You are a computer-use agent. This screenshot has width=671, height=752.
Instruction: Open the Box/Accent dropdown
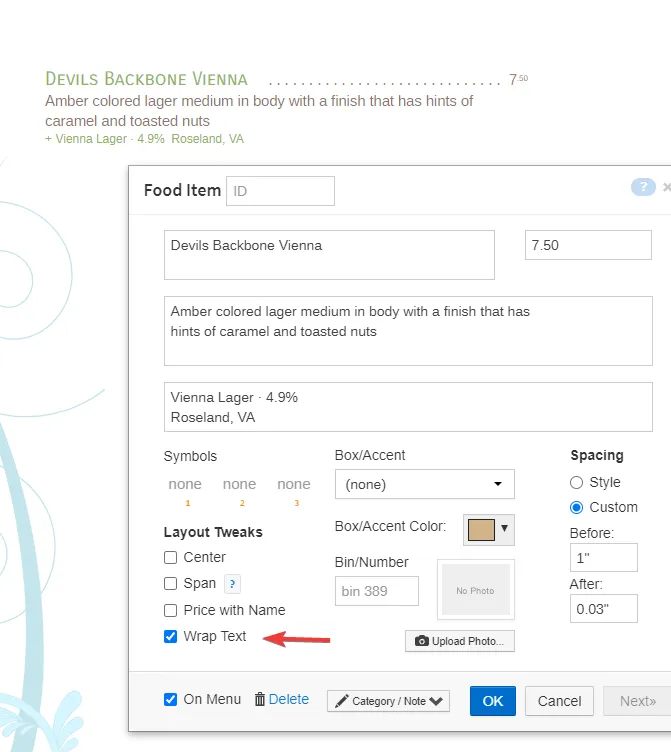[x=424, y=484]
